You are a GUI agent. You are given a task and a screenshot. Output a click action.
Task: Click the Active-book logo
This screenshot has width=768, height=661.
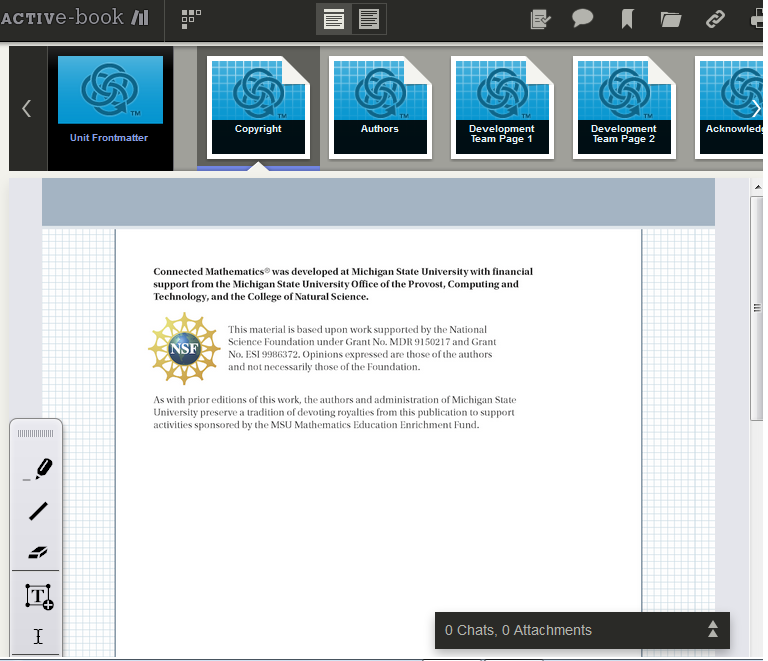click(x=74, y=18)
